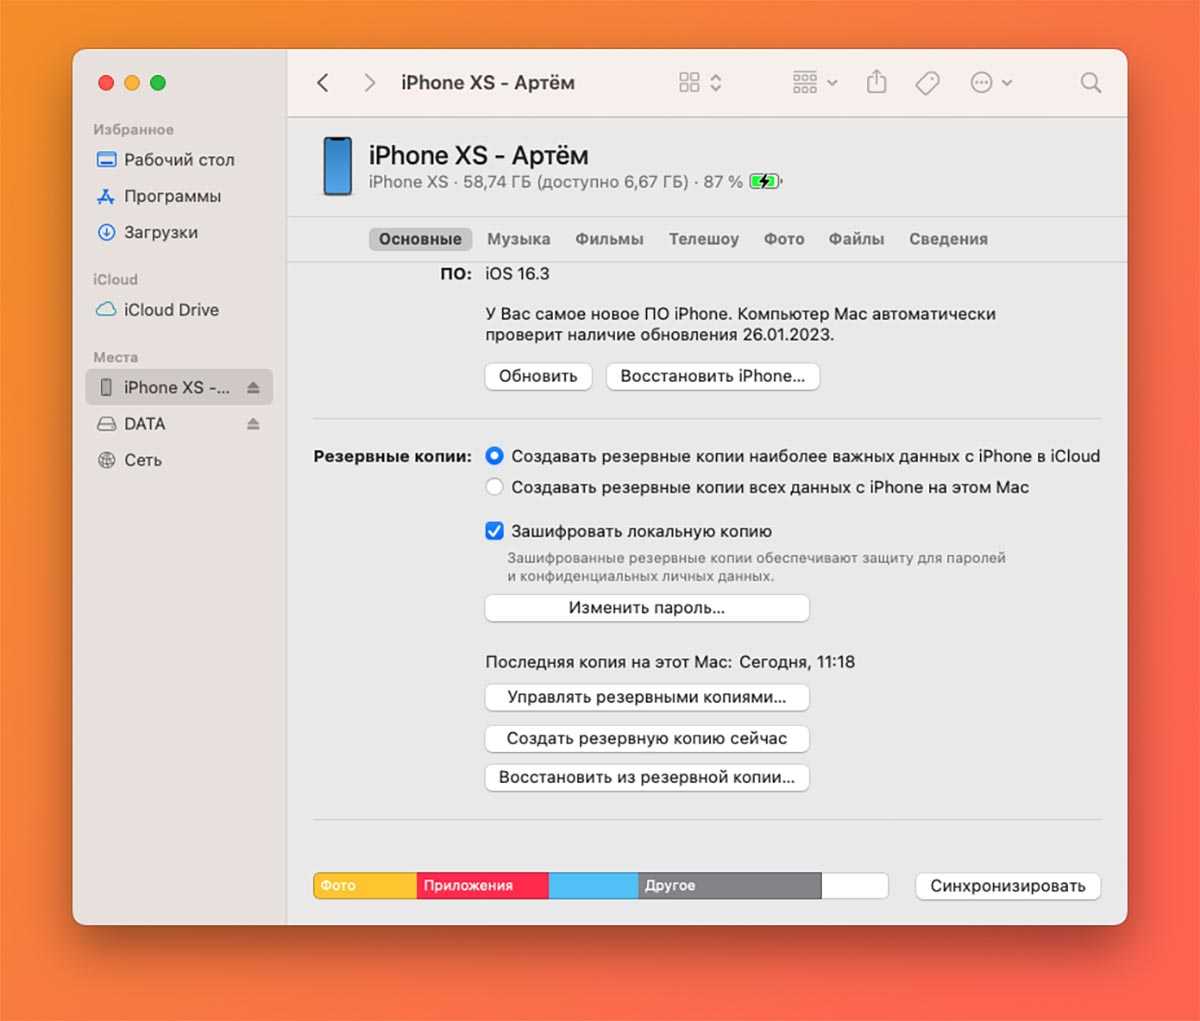1200x1021 pixels.
Task: Select Сеть in the sidebar
Action: [x=142, y=460]
